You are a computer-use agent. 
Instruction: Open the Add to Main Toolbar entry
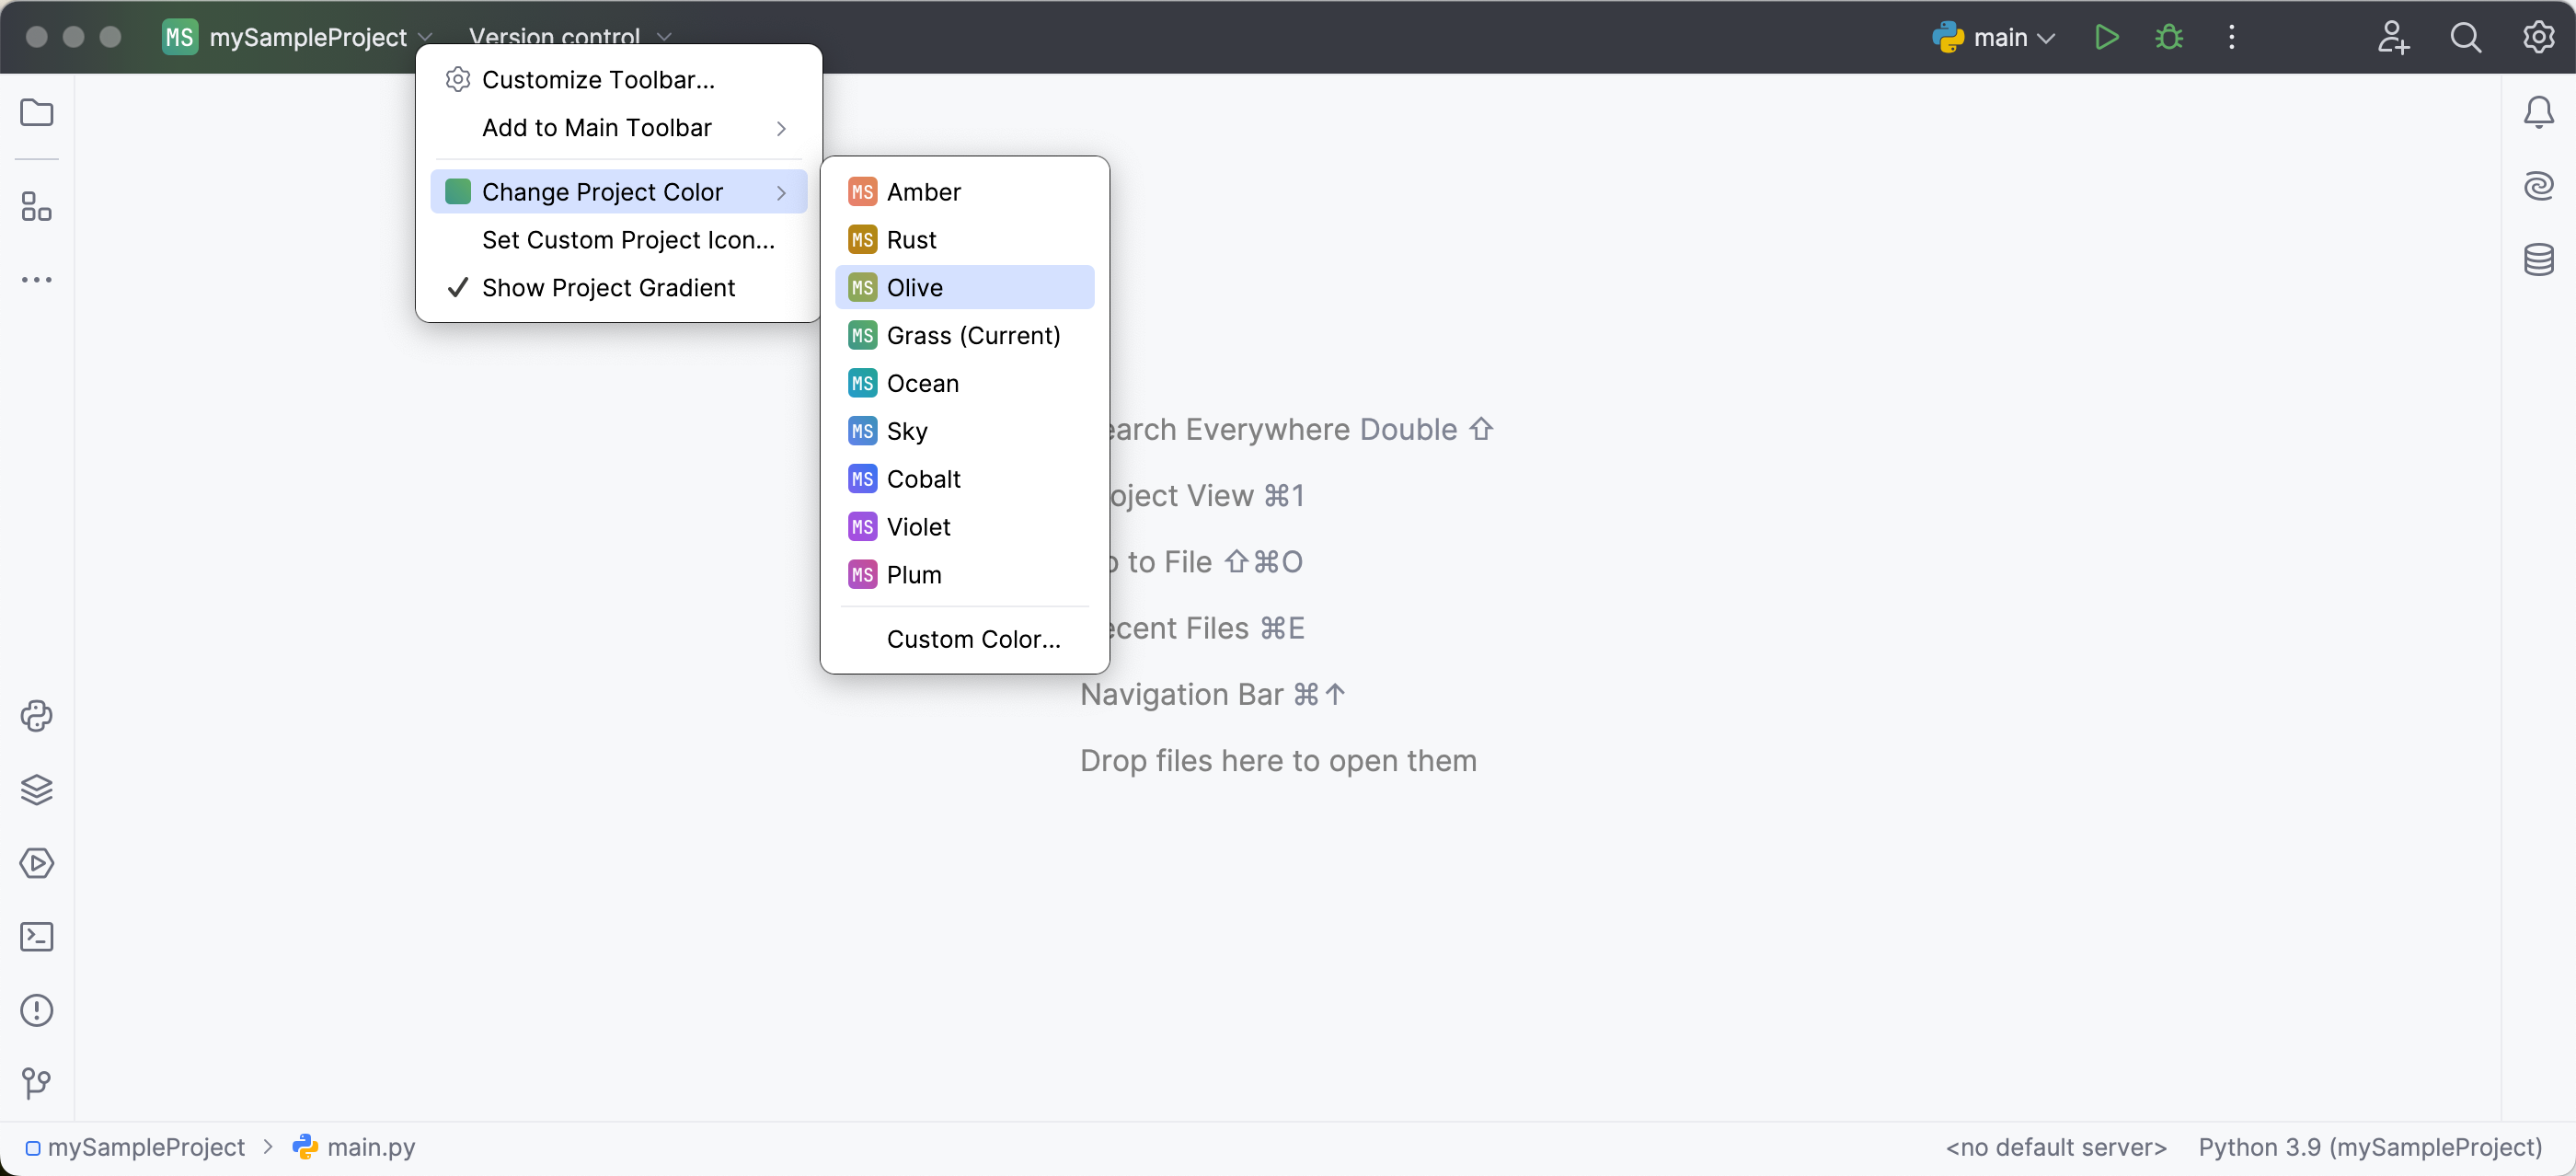click(619, 128)
